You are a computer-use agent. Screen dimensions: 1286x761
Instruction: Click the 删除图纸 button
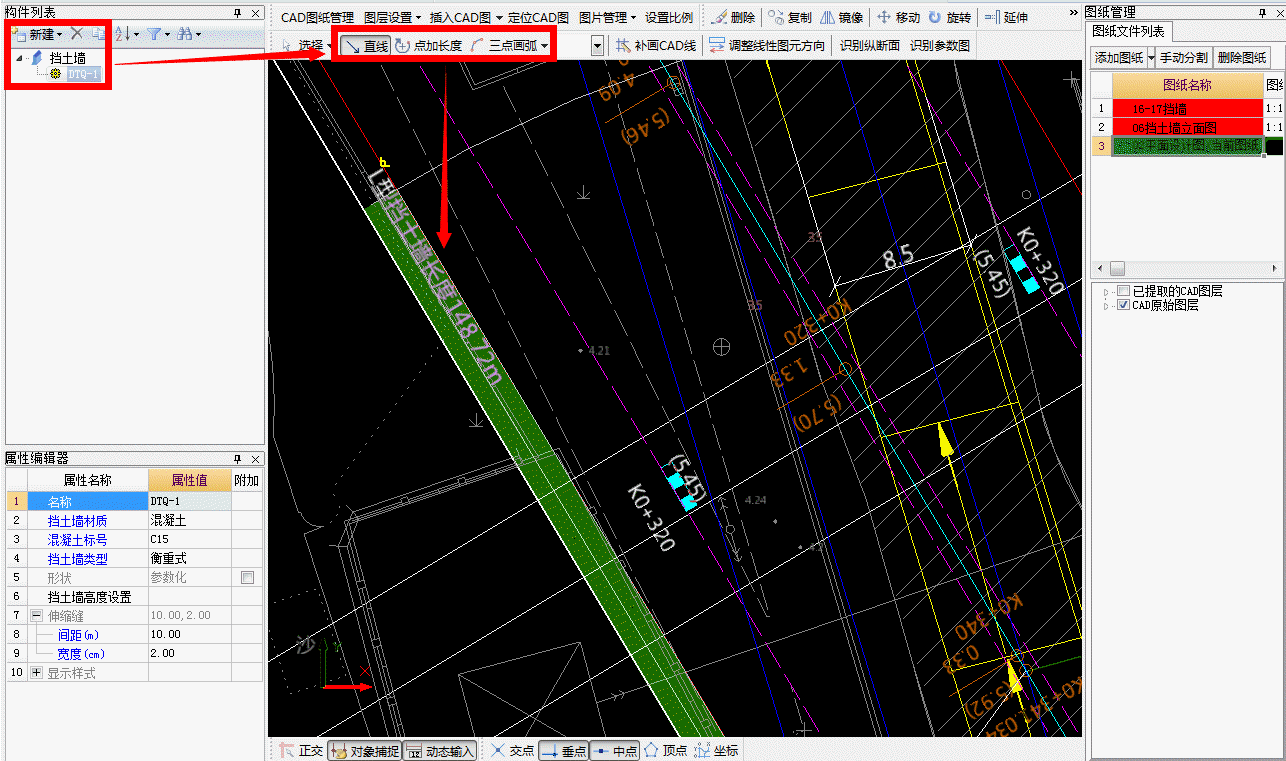(1242, 58)
